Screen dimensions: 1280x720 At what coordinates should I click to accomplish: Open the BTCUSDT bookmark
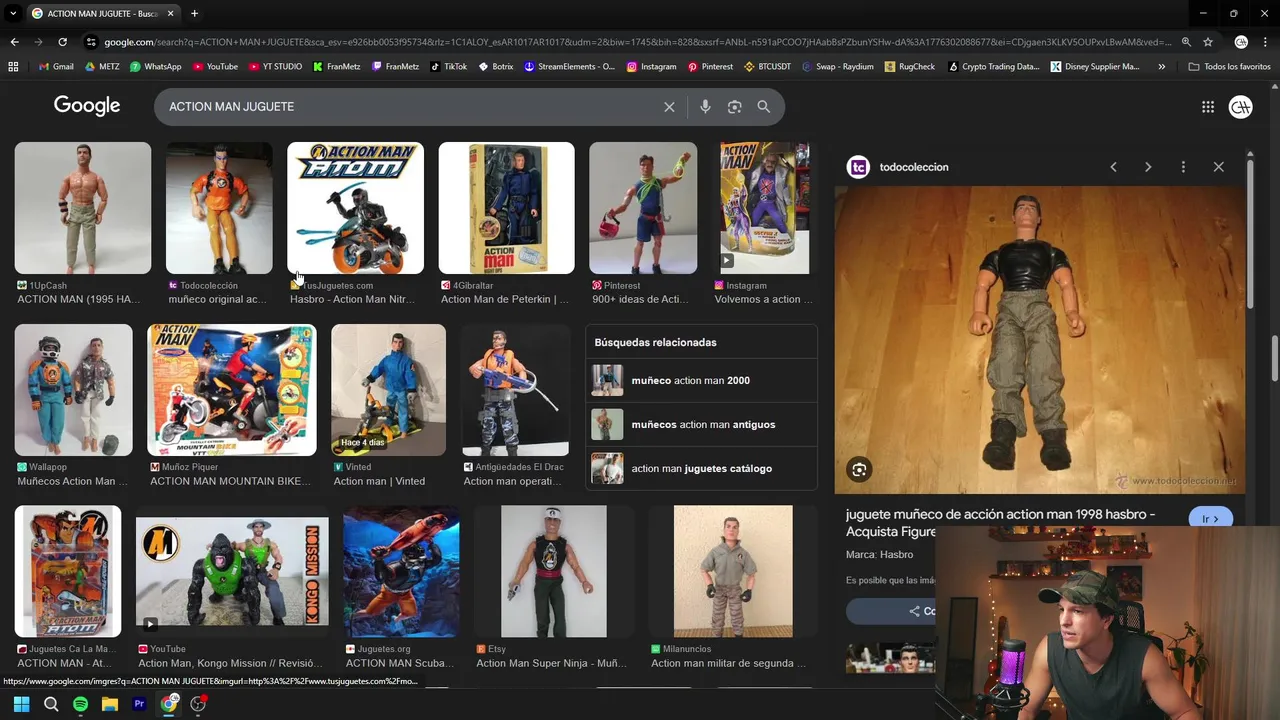[767, 67]
